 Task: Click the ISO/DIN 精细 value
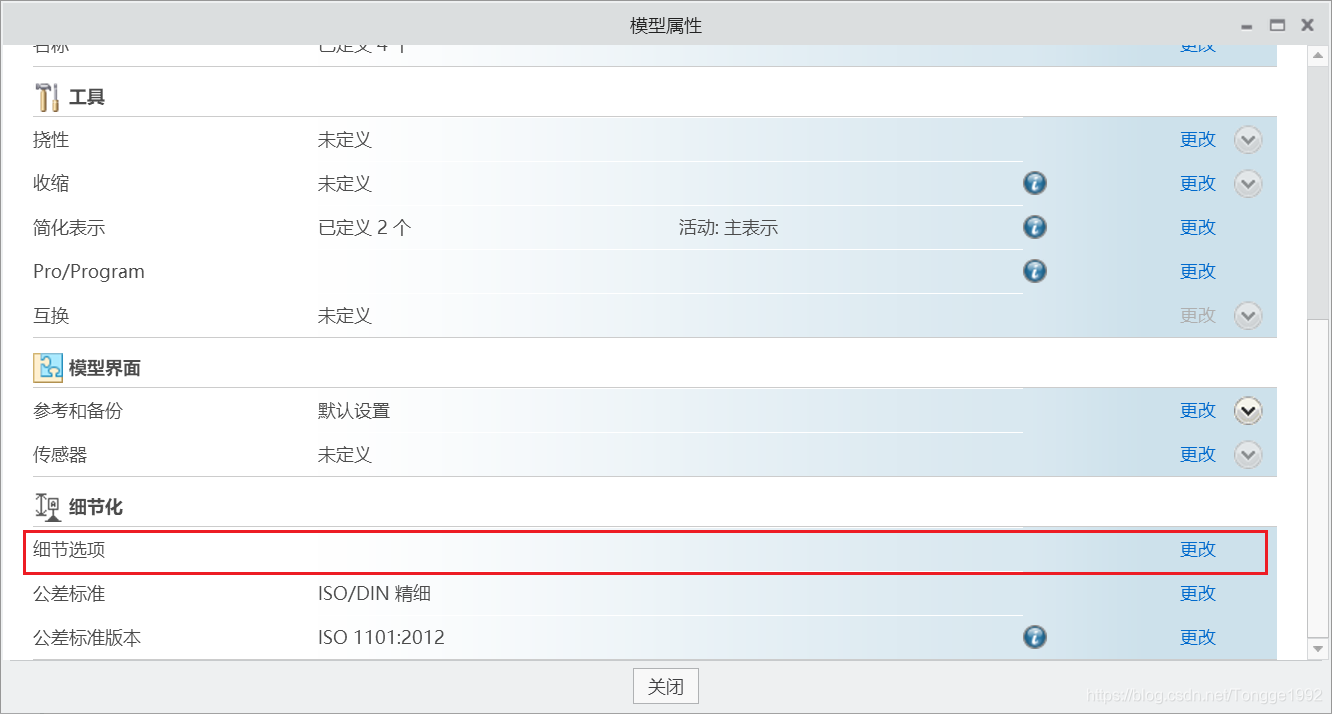click(x=374, y=594)
